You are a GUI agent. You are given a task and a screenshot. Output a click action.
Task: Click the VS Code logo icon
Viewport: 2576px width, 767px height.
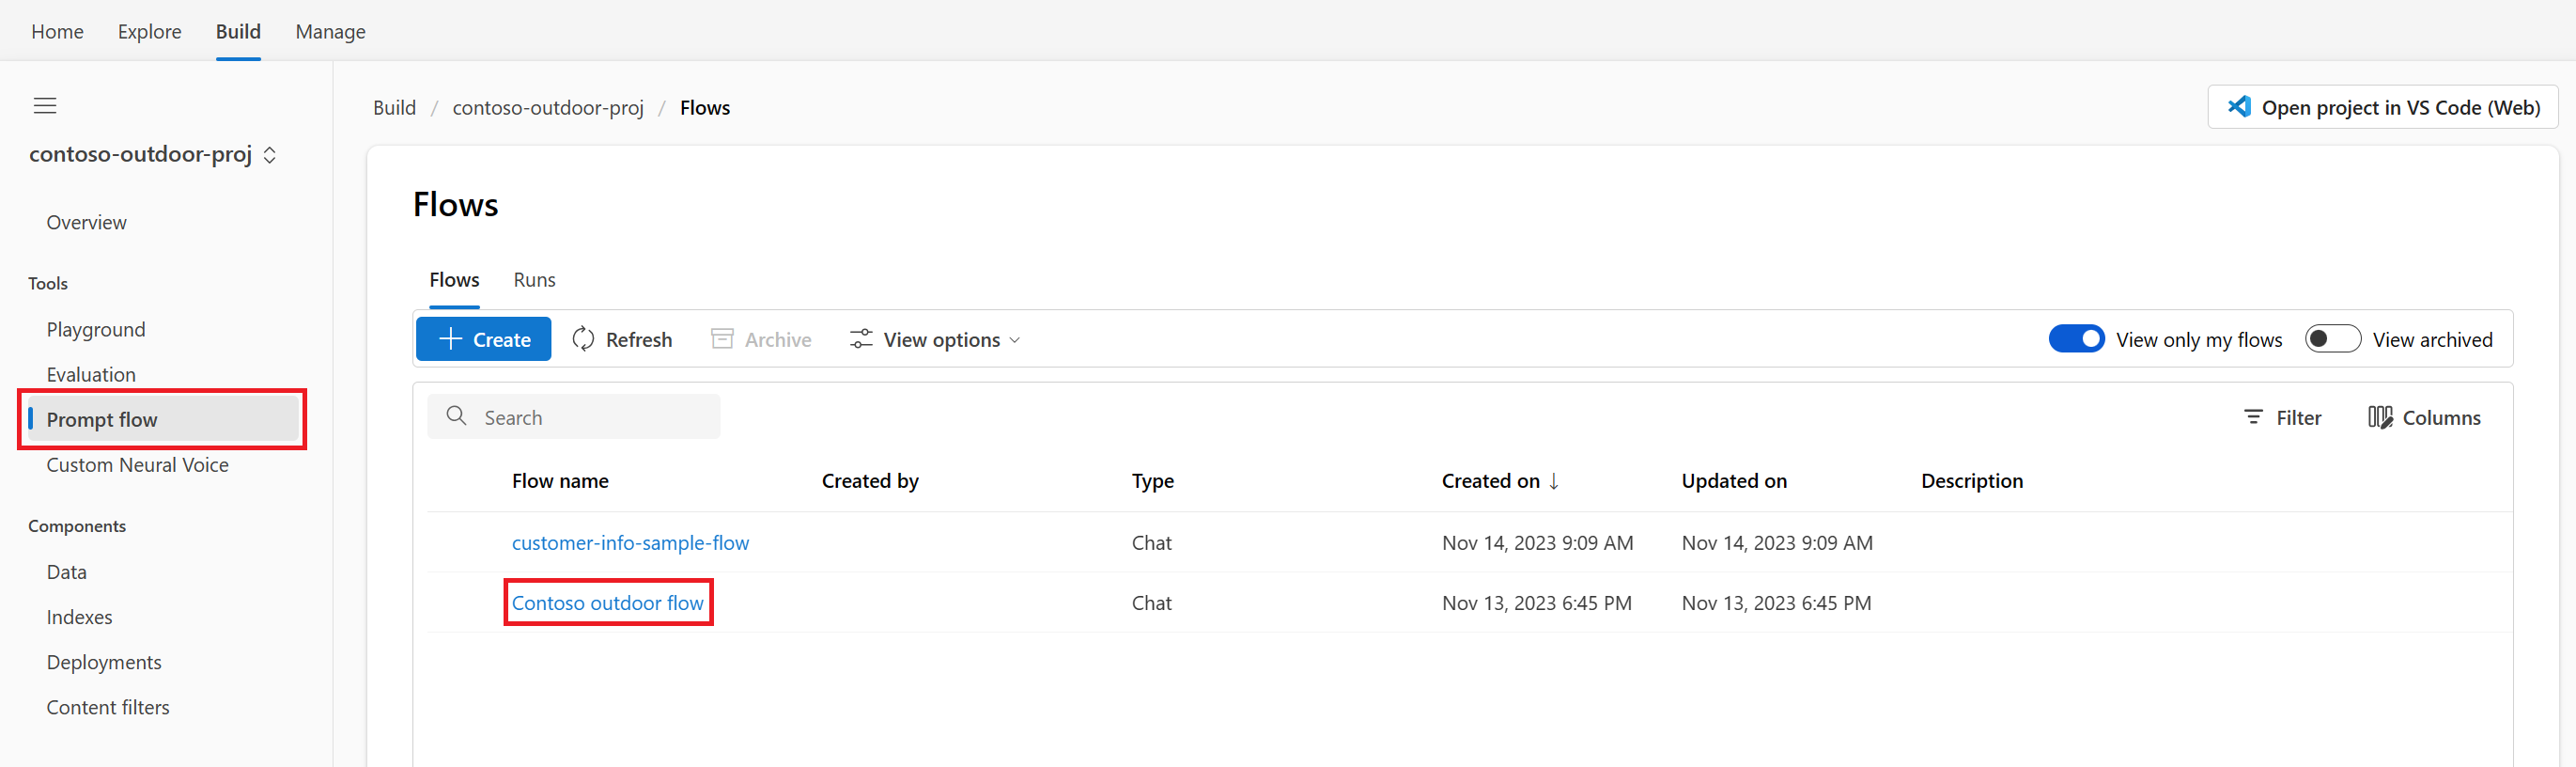(2239, 107)
